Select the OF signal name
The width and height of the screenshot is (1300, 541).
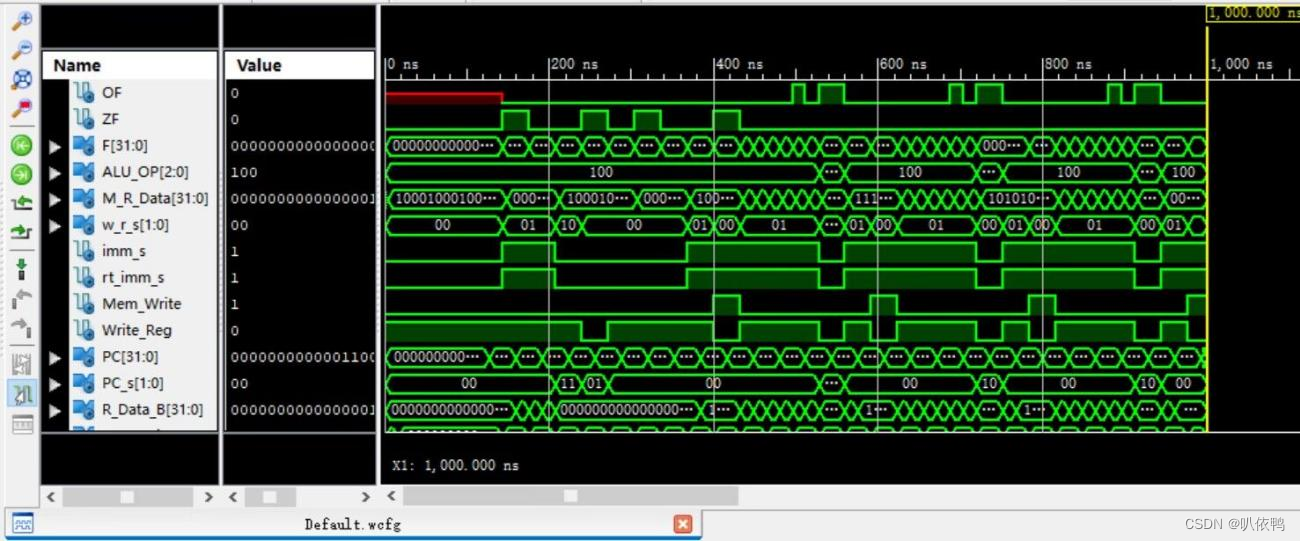[x=111, y=92]
